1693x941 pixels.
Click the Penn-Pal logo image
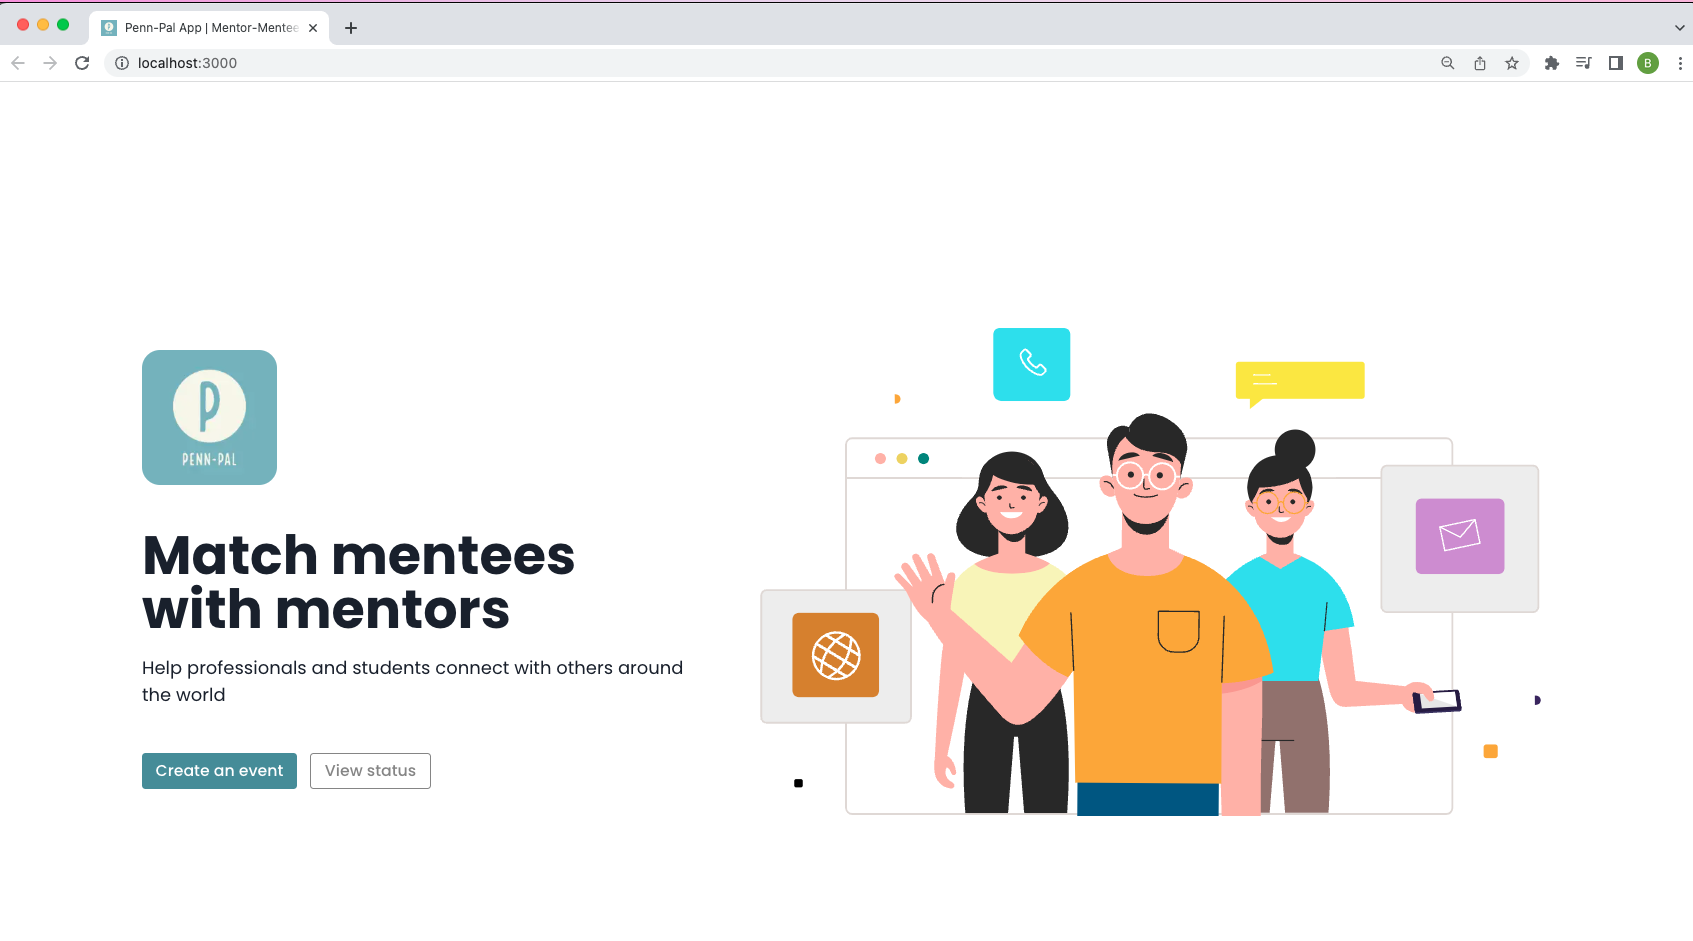pyautogui.click(x=209, y=417)
